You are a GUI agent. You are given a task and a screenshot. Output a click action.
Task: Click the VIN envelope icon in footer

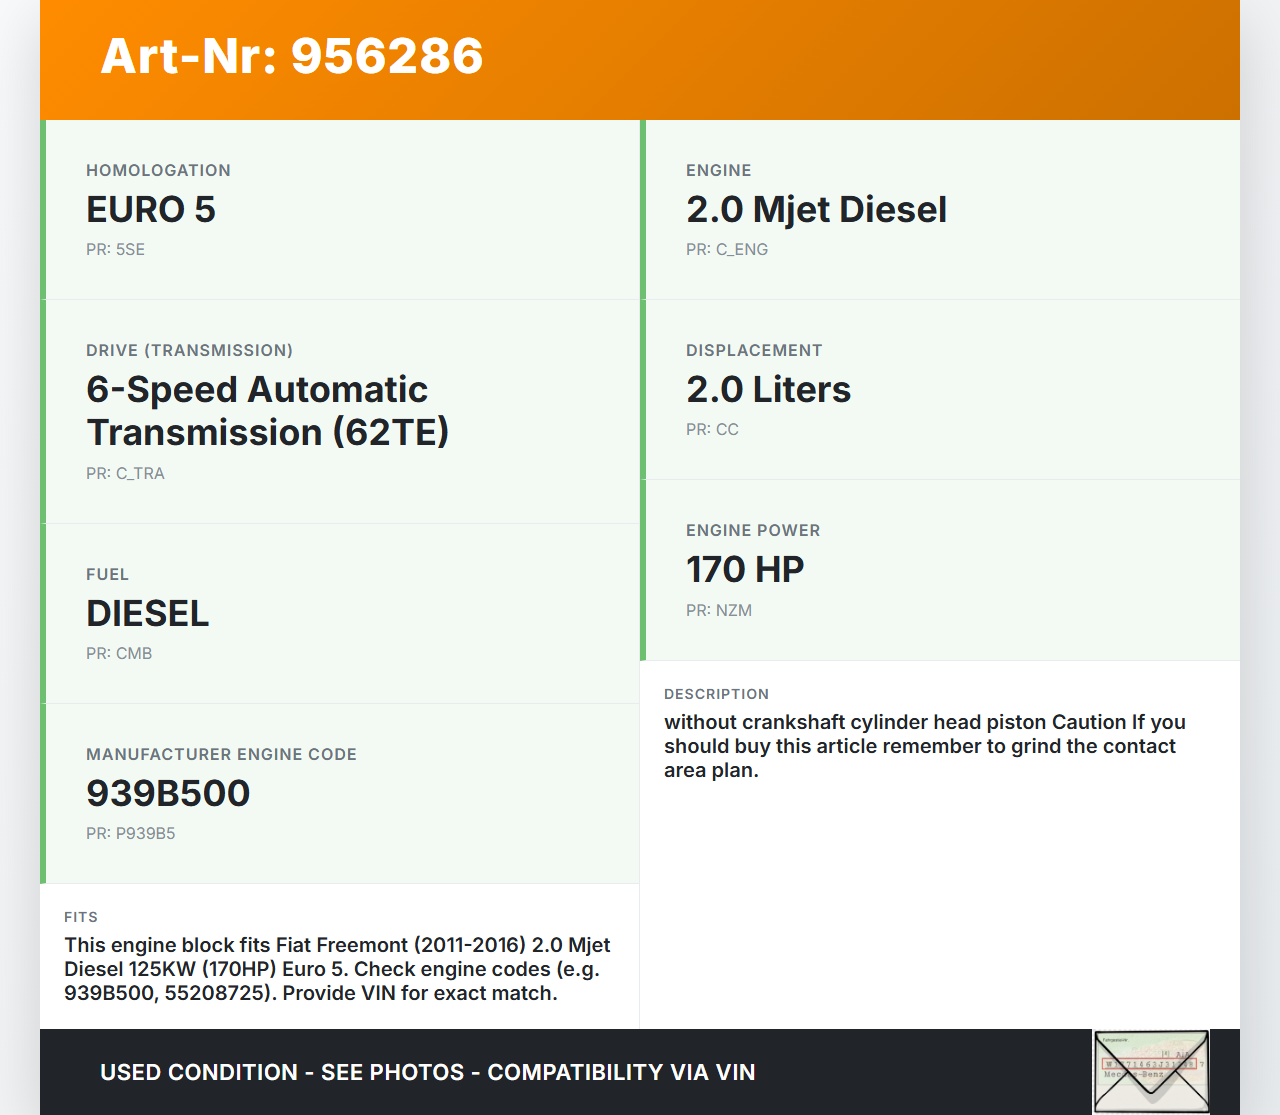[x=1151, y=1072]
